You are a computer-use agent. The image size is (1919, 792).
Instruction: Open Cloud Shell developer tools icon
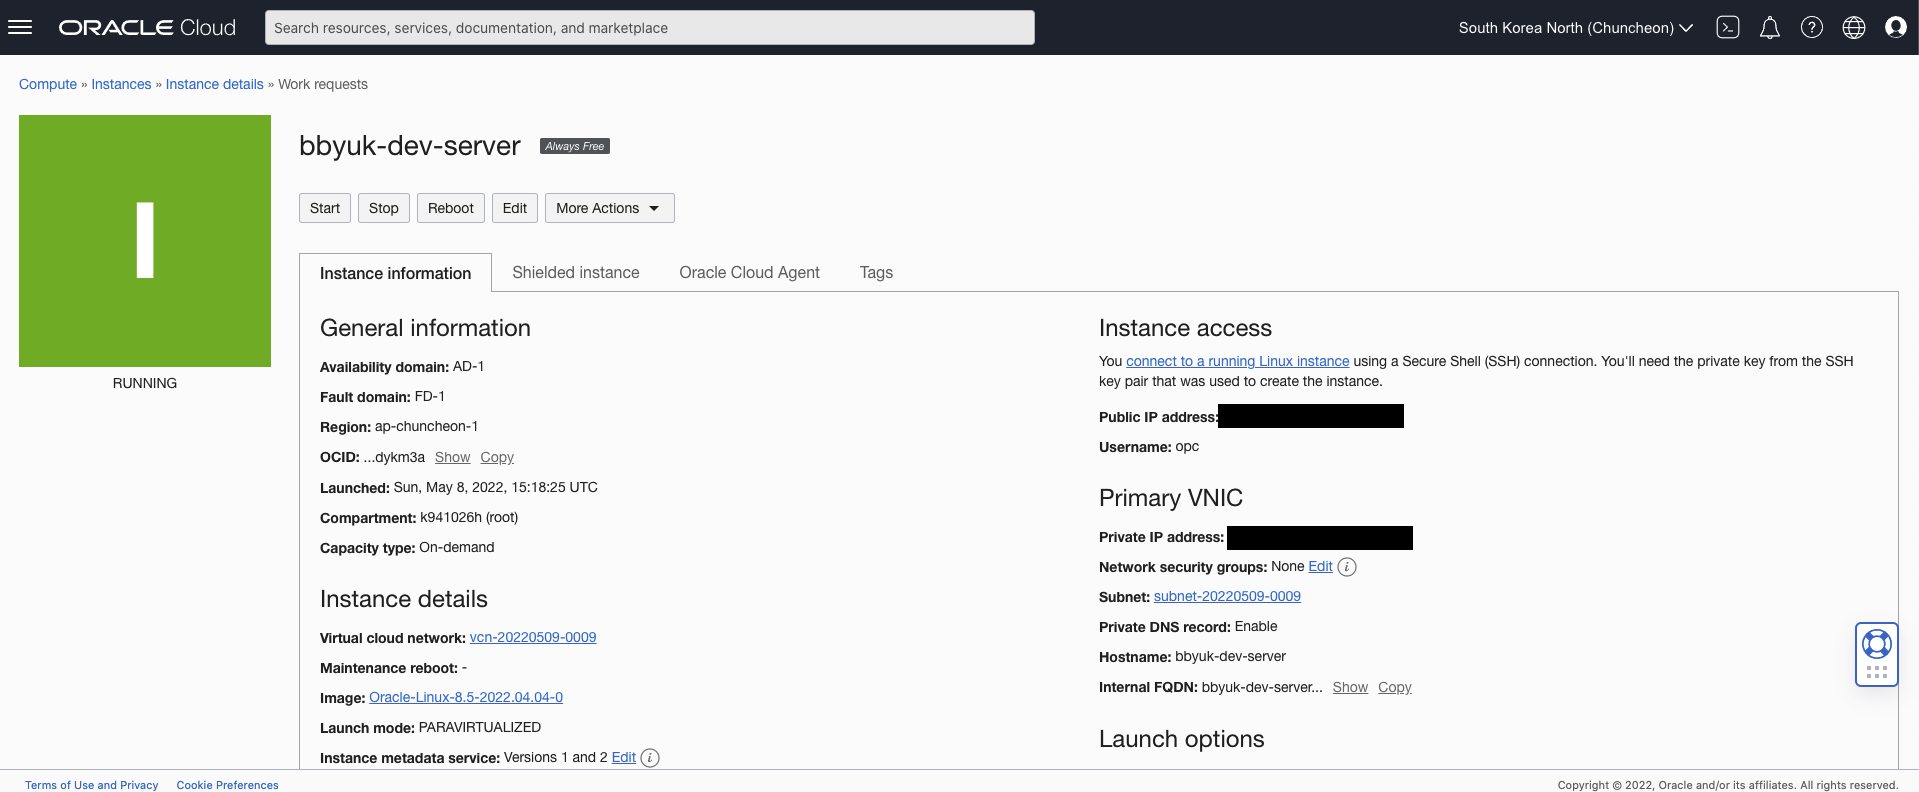tap(1728, 28)
